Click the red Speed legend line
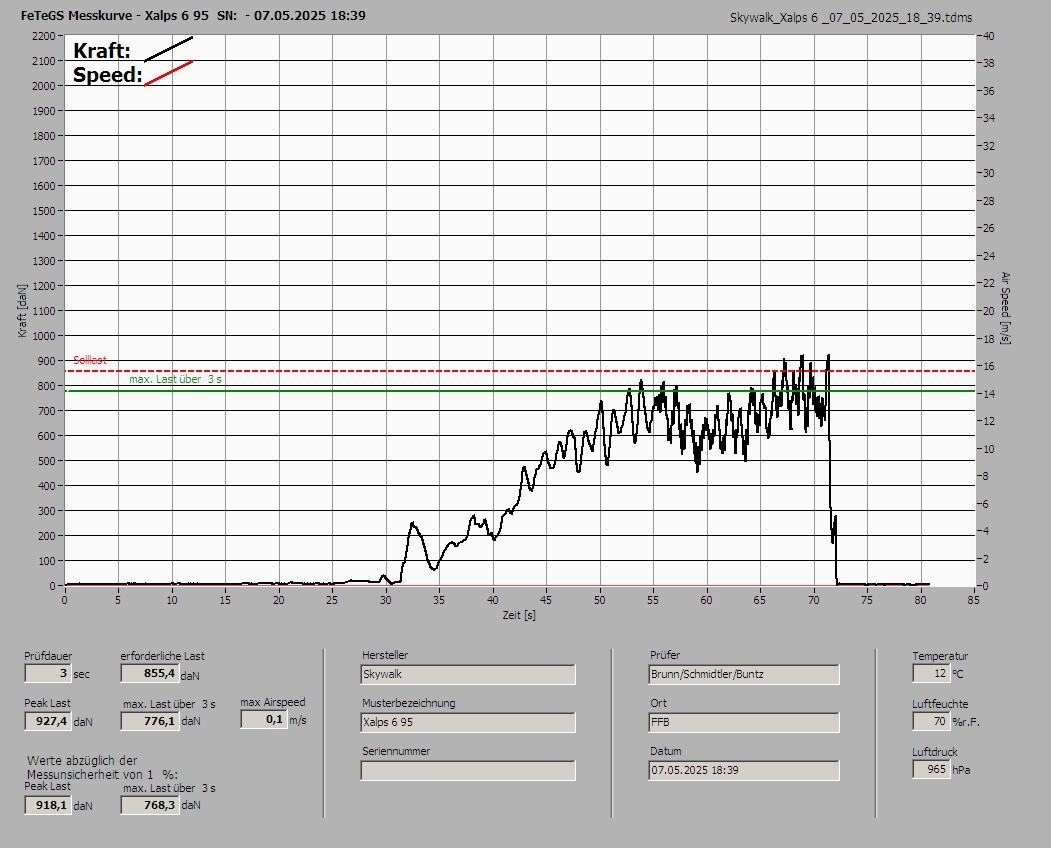Screen dimensions: 1051x848 168,73
